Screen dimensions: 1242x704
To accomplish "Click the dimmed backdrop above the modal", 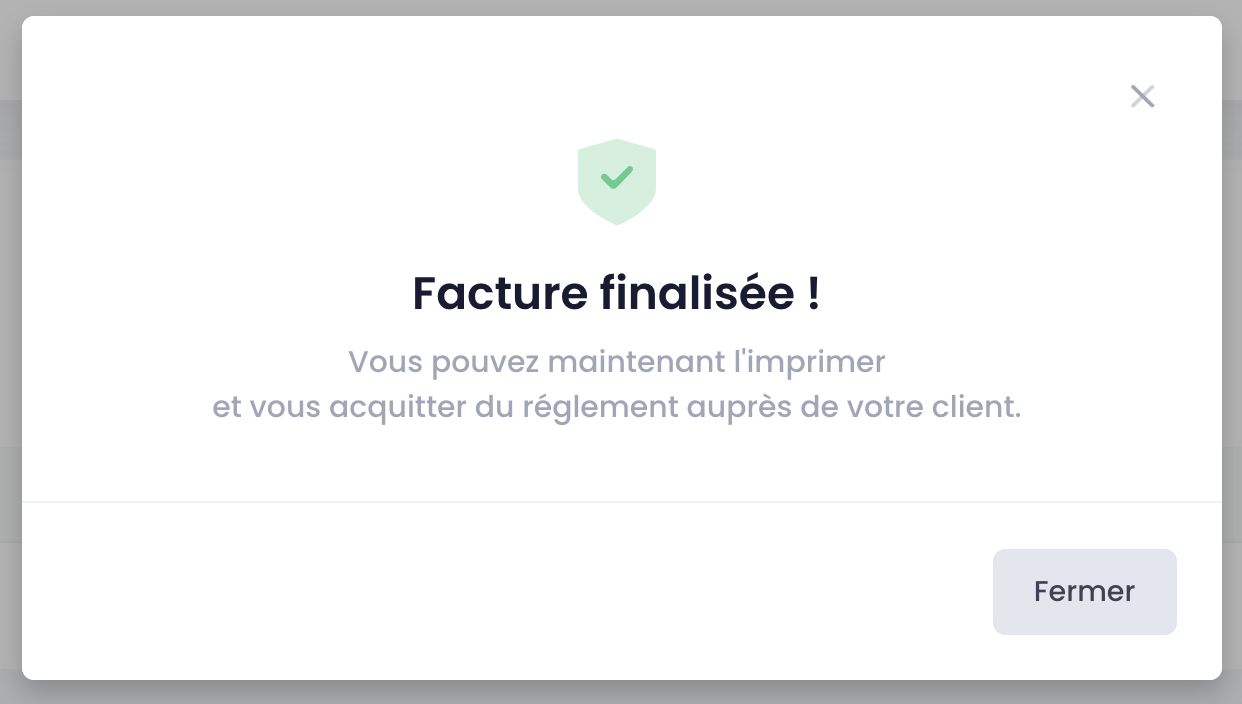I will click(620, 7).
